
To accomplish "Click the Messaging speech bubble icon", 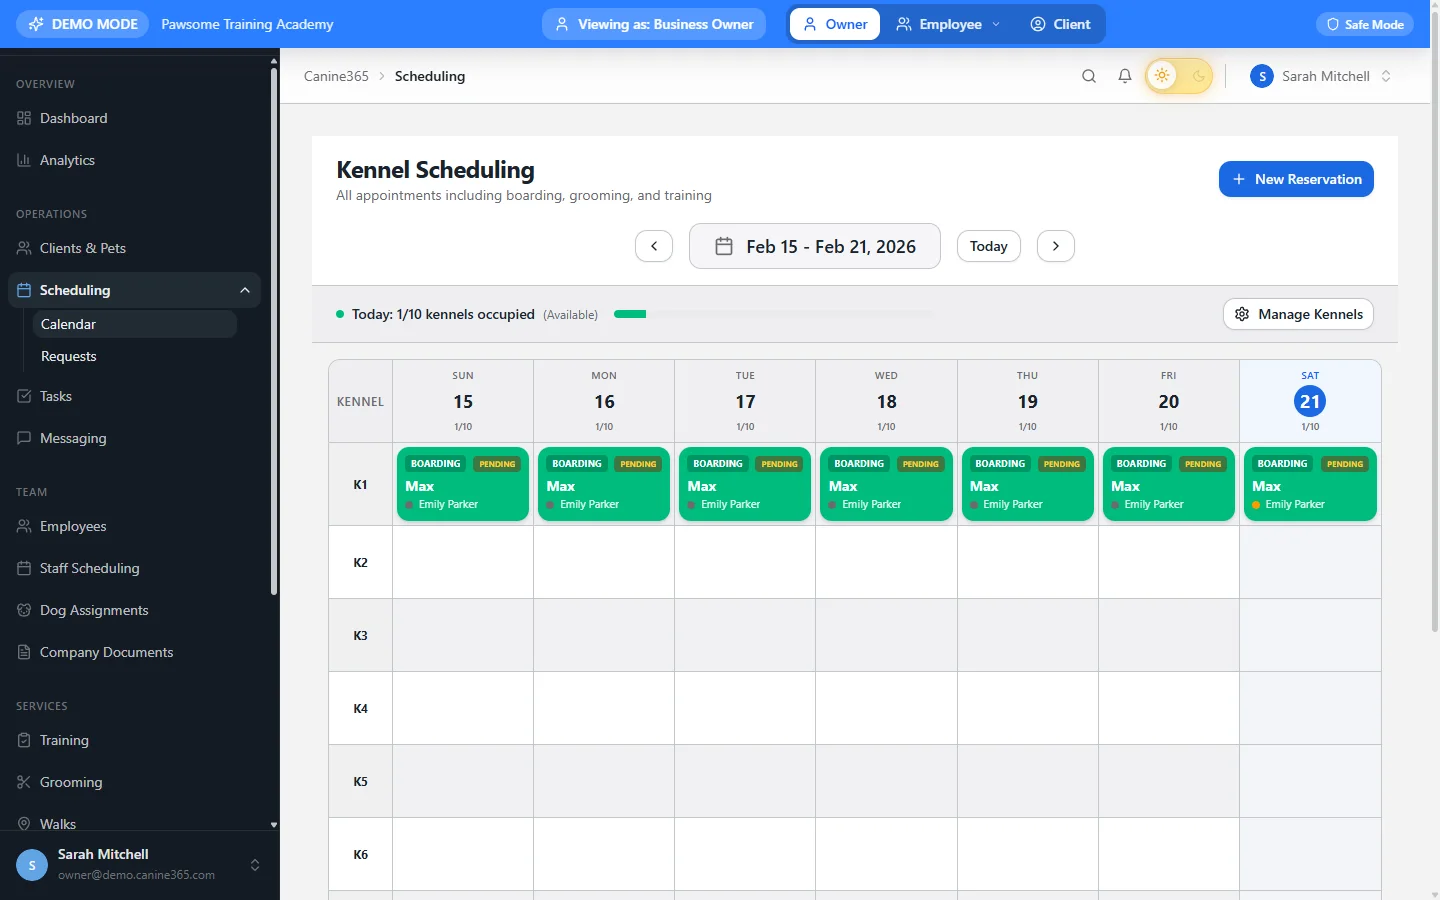I will pyautogui.click(x=24, y=438).
